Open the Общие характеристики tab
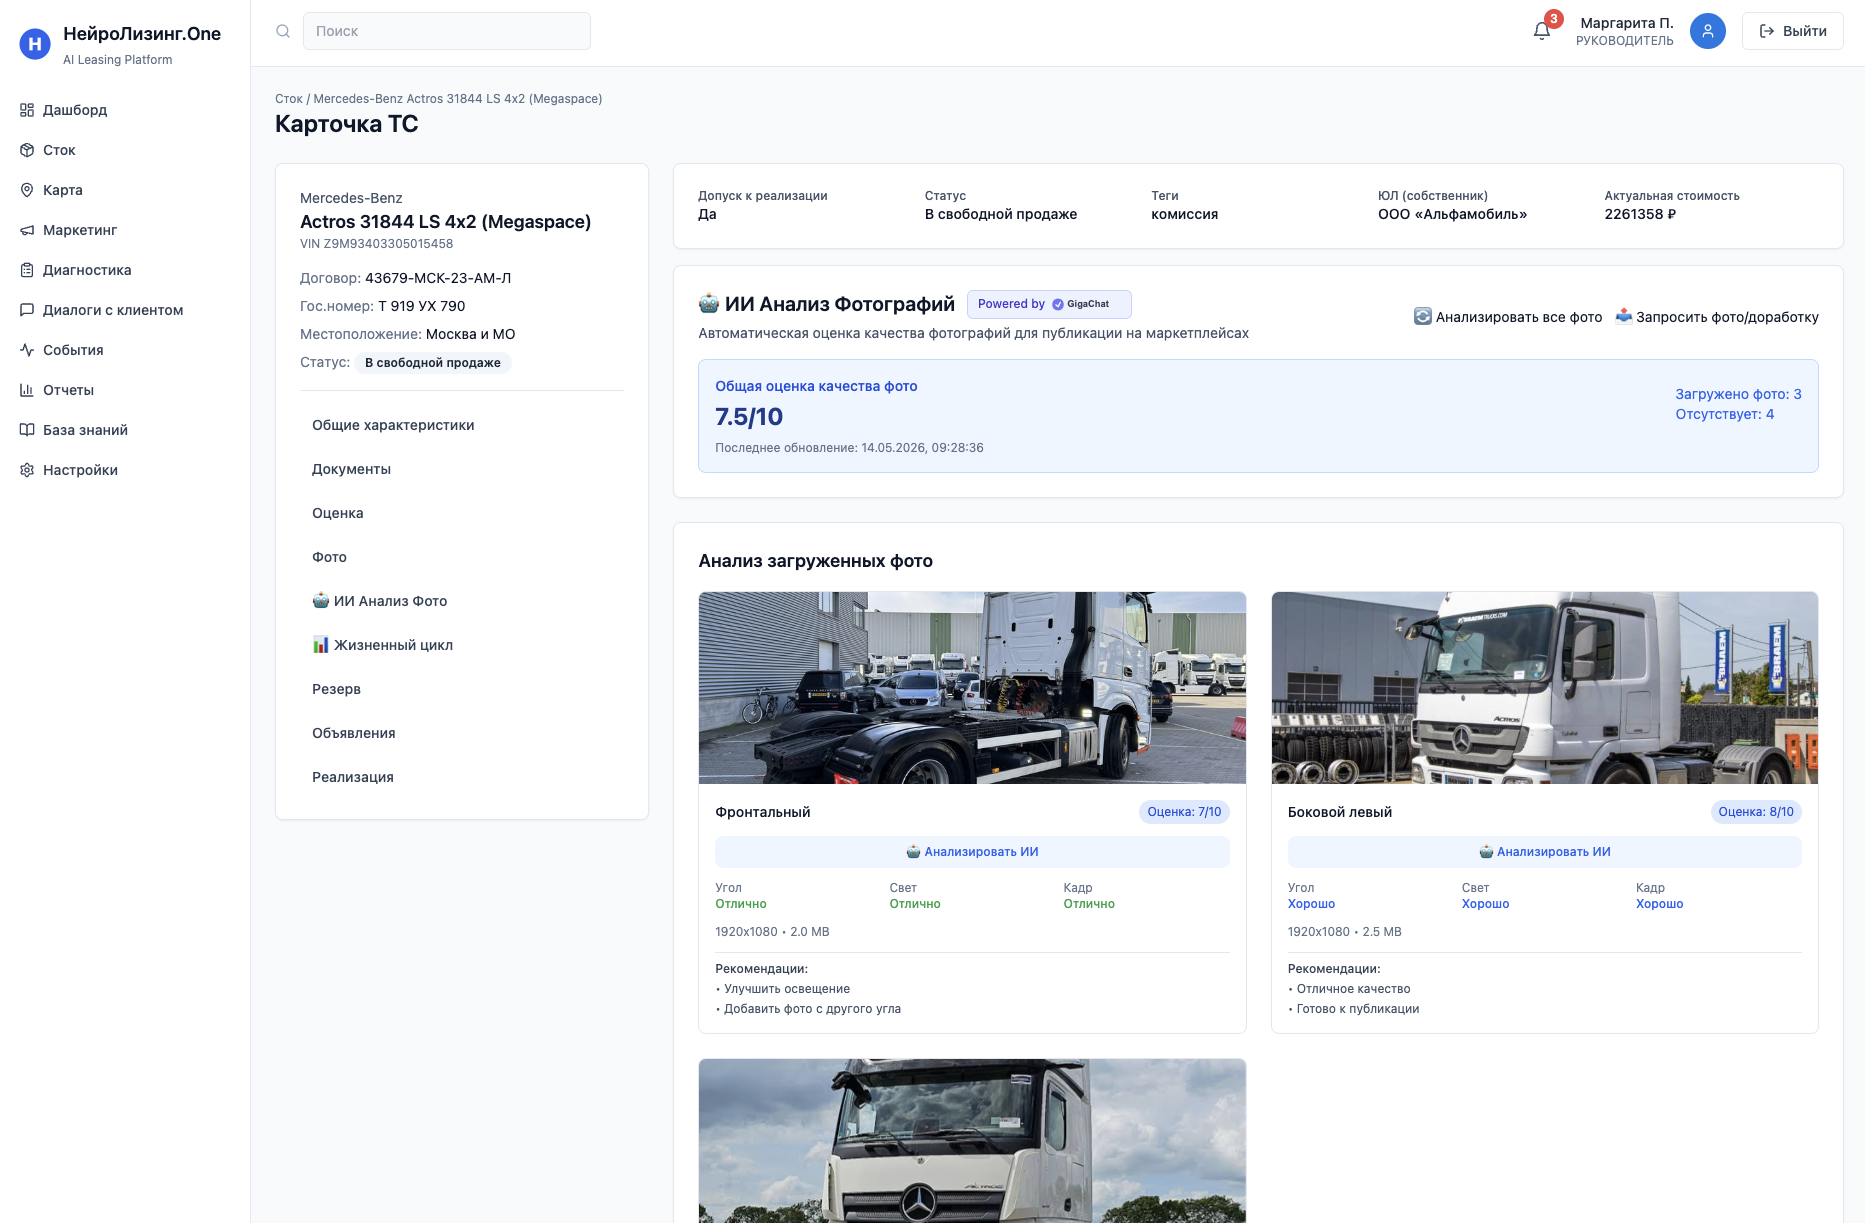 (393, 425)
